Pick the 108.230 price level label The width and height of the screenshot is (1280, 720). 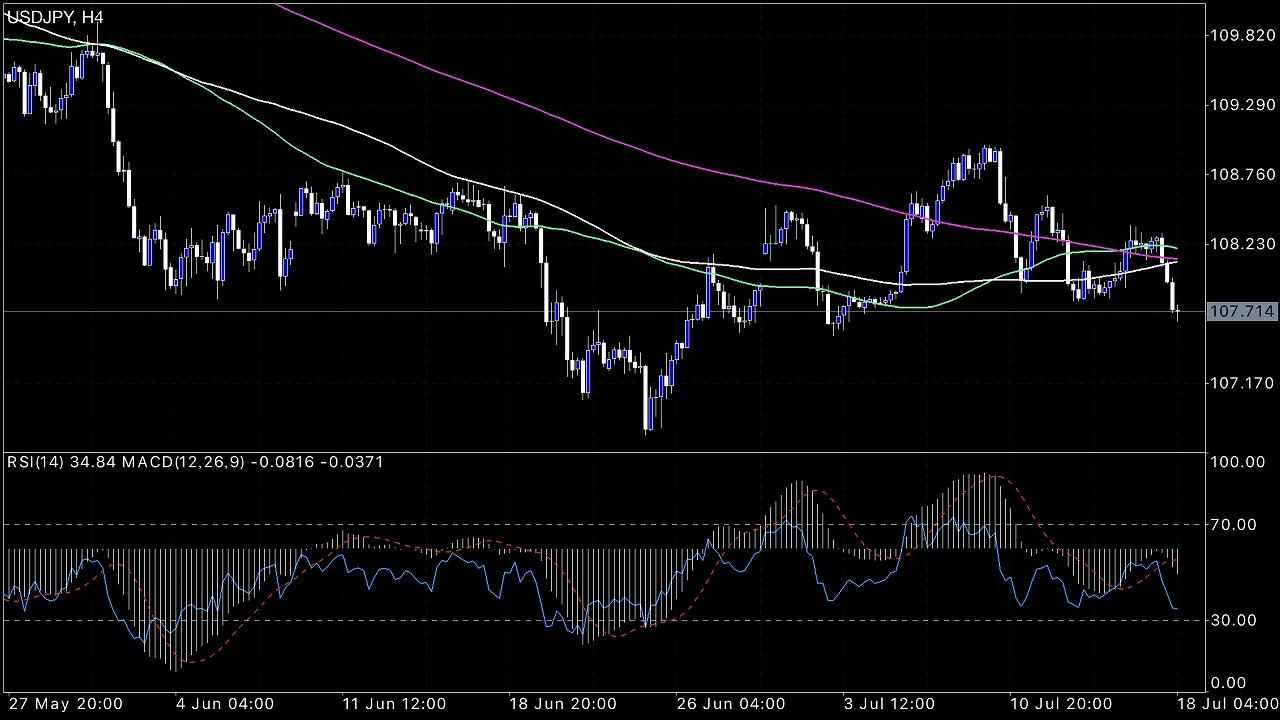(x=1242, y=244)
